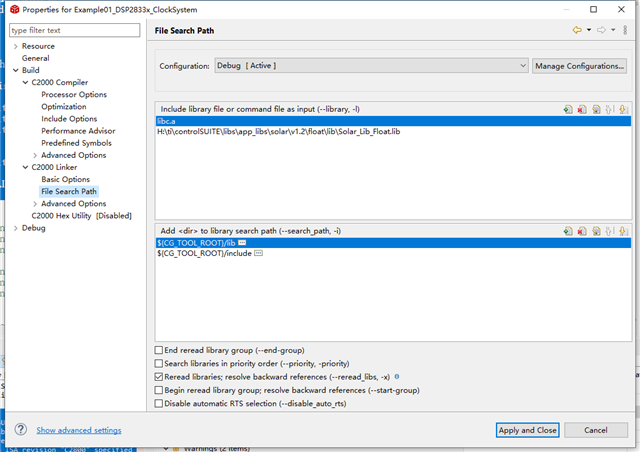The width and height of the screenshot is (640, 452).
Task: Open the Configuration dropdown showing Debug [Active]
Action: point(371,66)
